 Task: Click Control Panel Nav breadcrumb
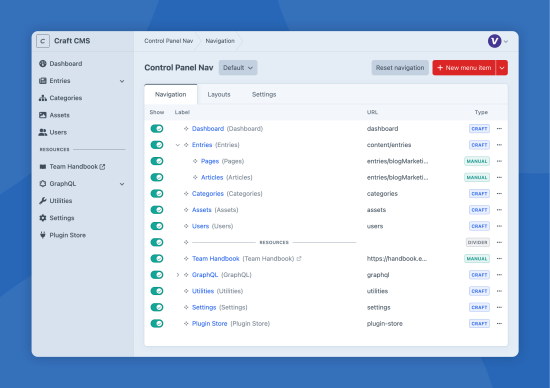point(168,41)
